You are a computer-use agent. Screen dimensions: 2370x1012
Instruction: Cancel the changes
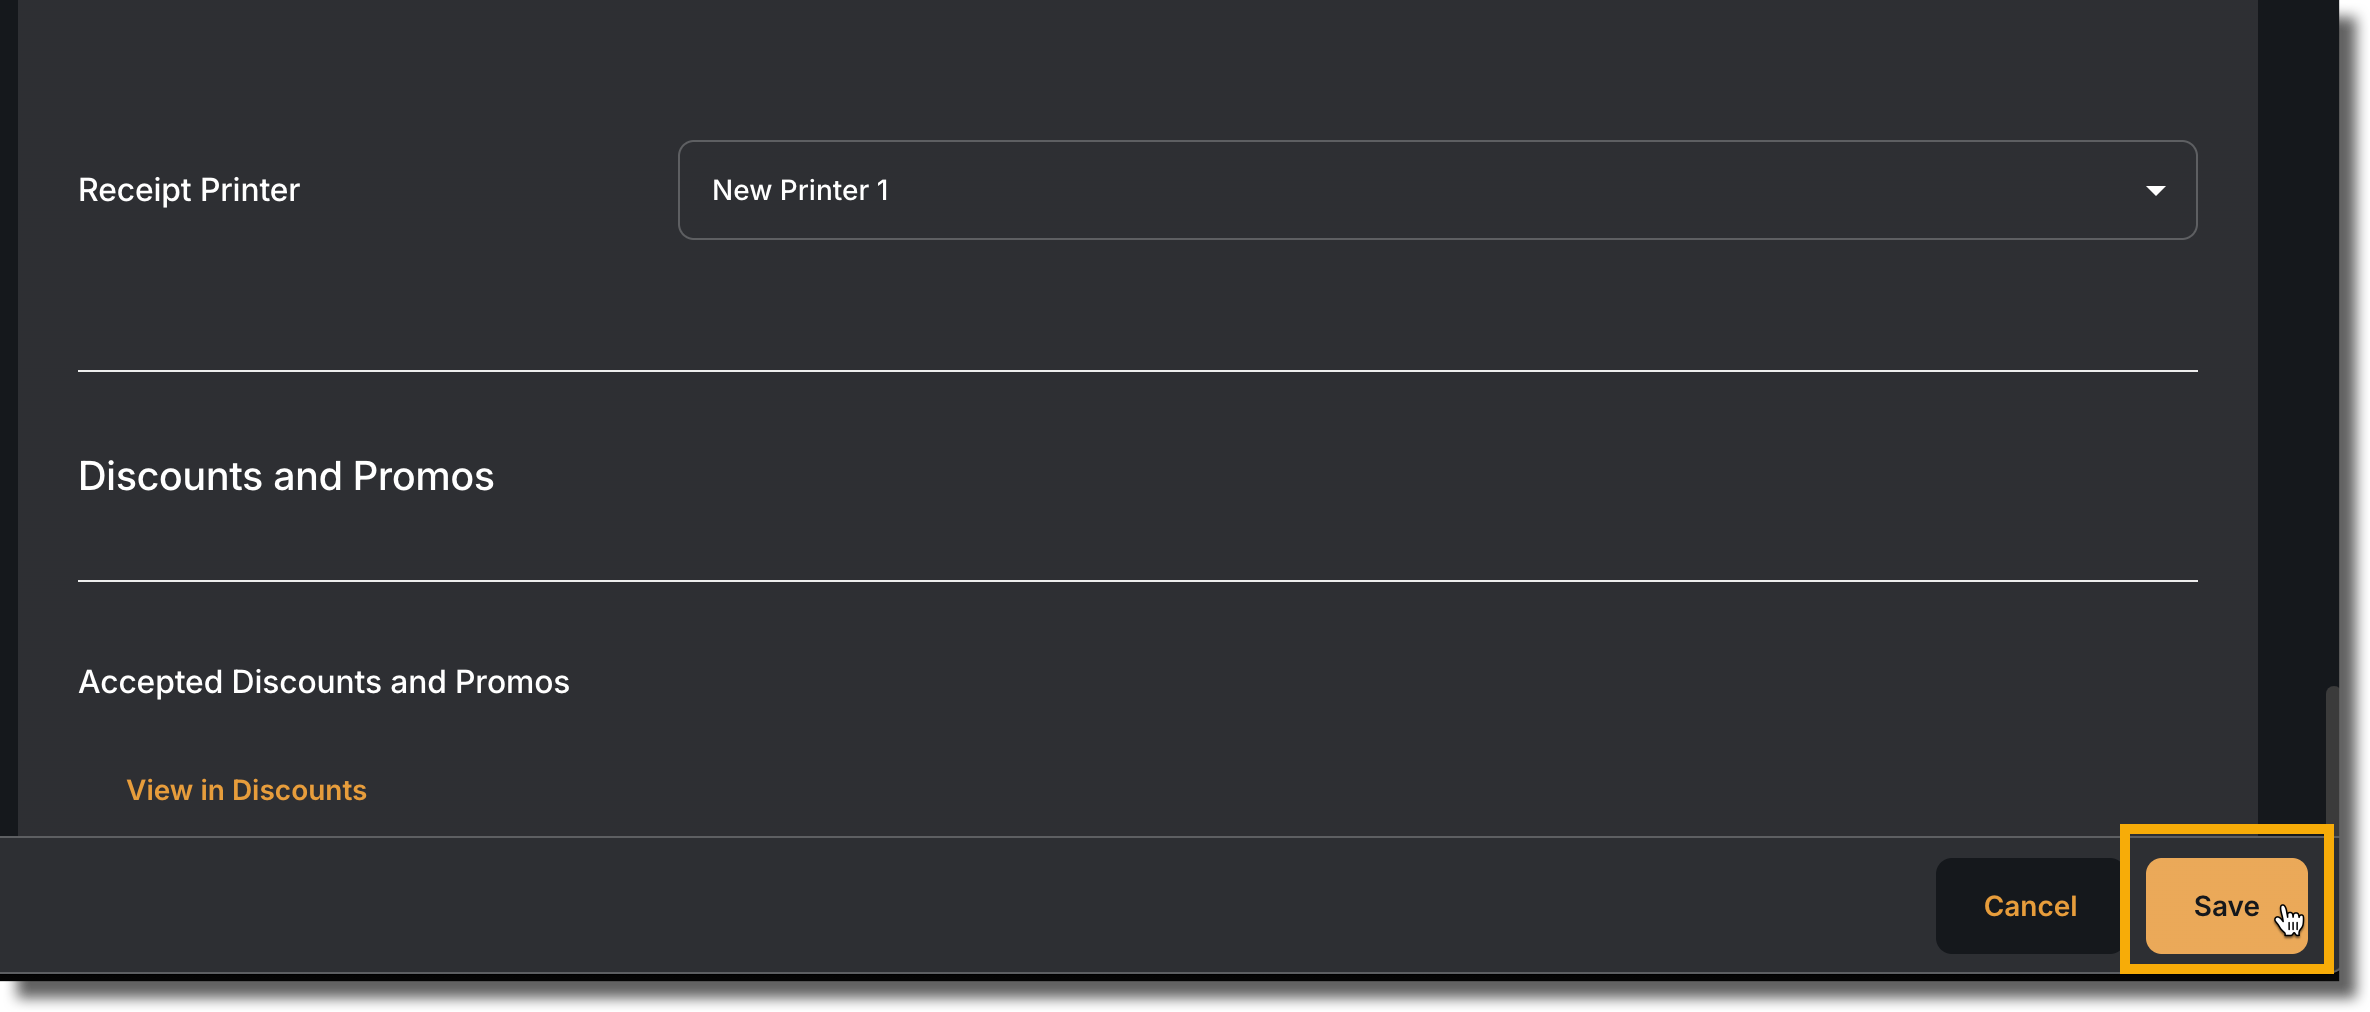[2030, 905]
